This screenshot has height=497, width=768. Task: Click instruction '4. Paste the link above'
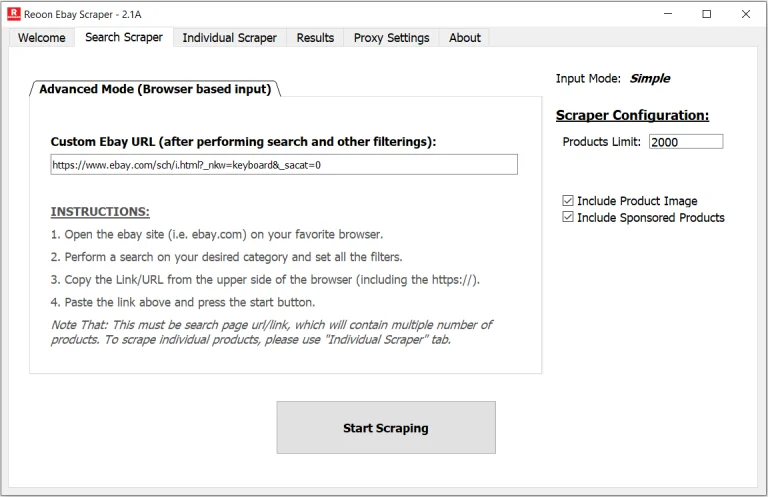pos(183,302)
